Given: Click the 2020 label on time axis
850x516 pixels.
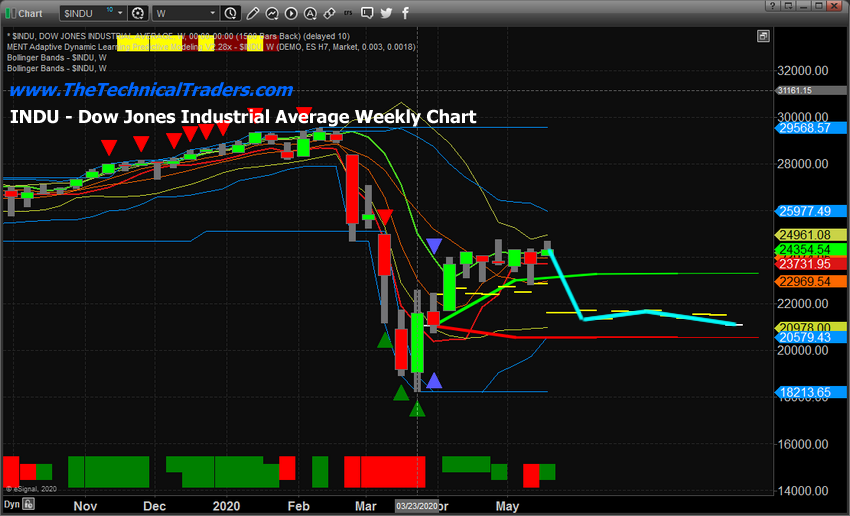Looking at the screenshot, I should [x=226, y=506].
